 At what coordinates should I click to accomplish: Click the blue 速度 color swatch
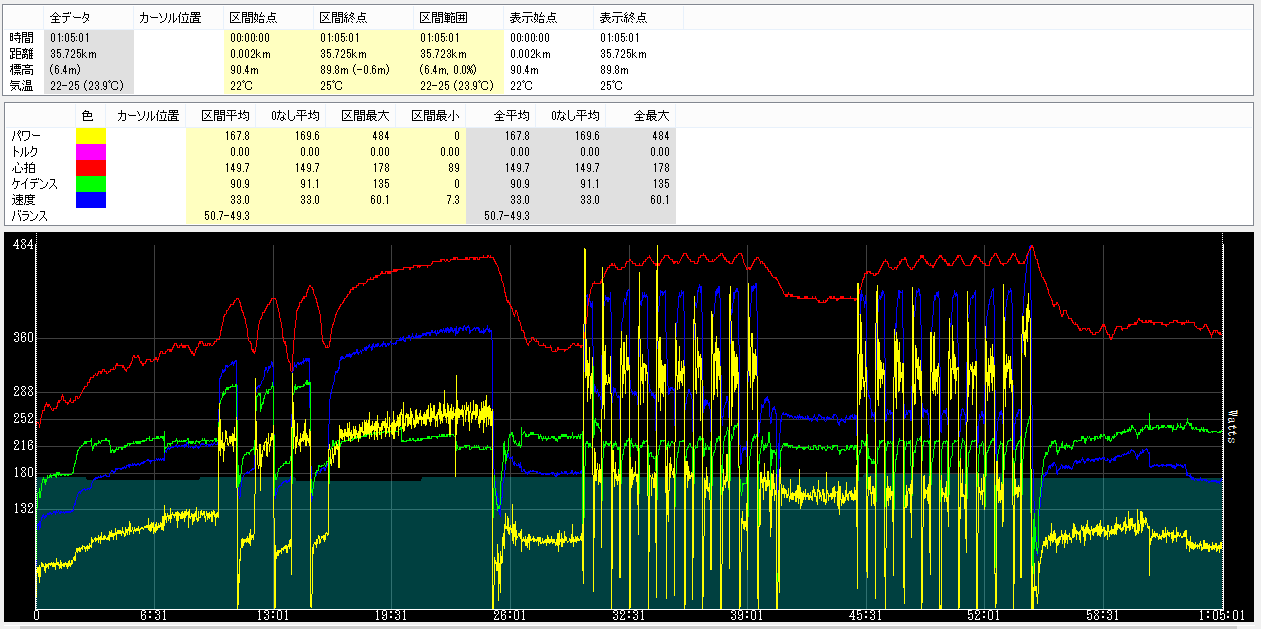pos(91,200)
